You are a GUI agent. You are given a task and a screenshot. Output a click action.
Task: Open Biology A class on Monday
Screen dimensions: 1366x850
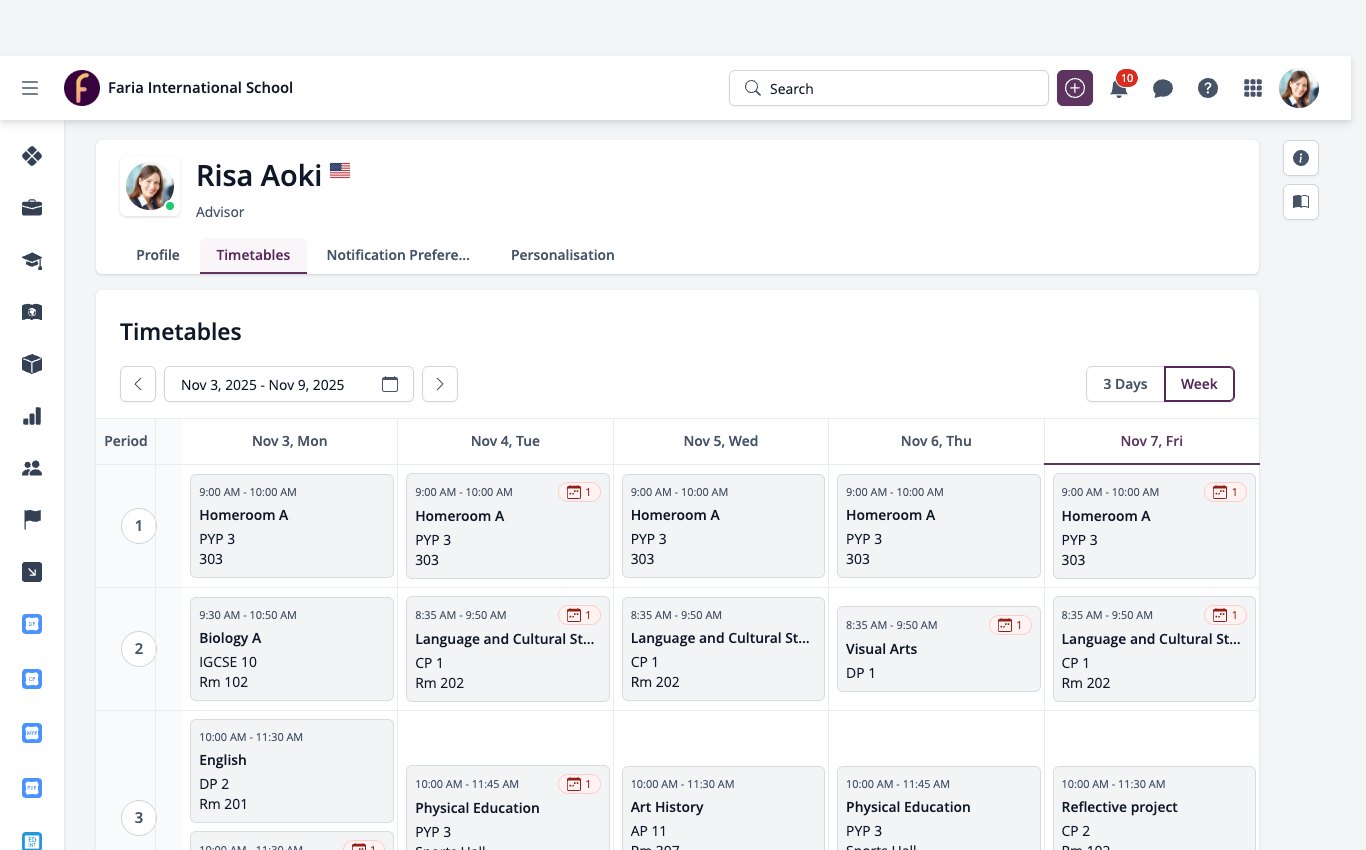pyautogui.click(x=292, y=649)
